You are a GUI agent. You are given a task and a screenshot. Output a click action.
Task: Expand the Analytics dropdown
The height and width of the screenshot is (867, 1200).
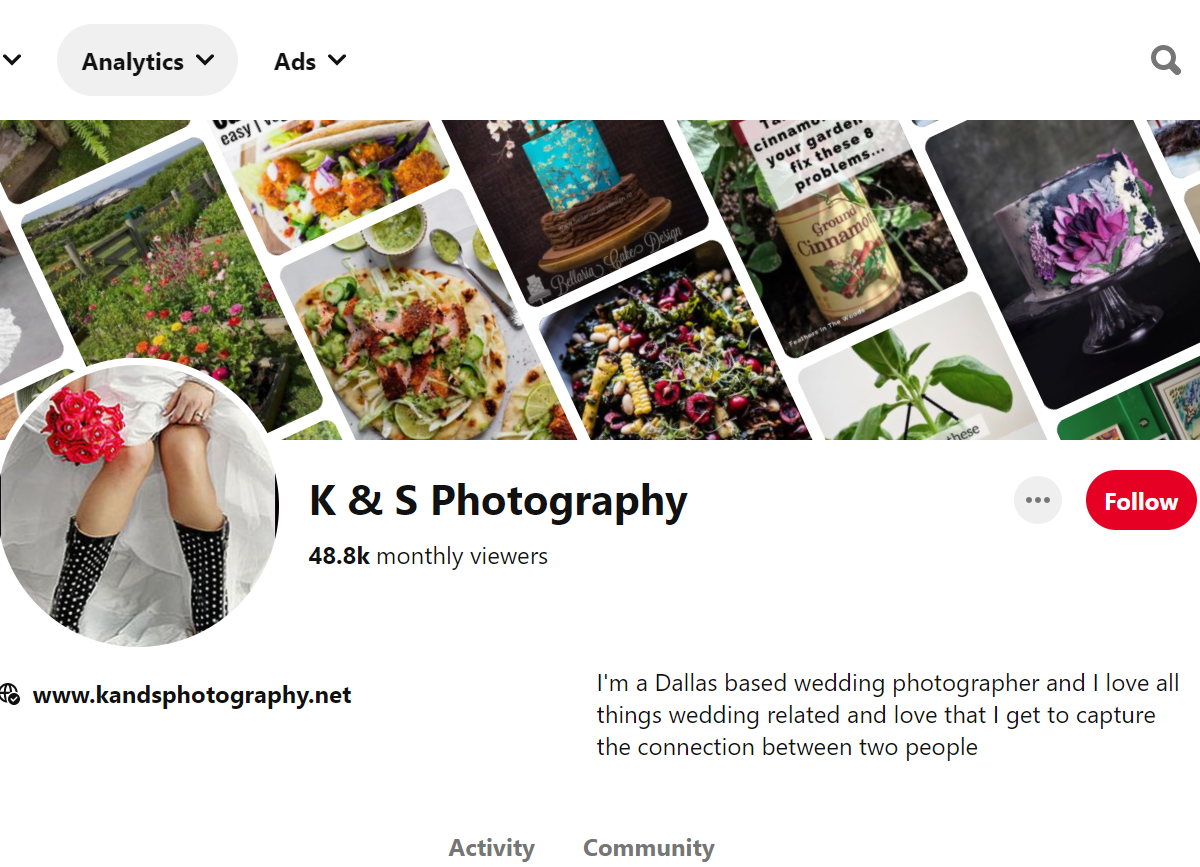pos(147,61)
